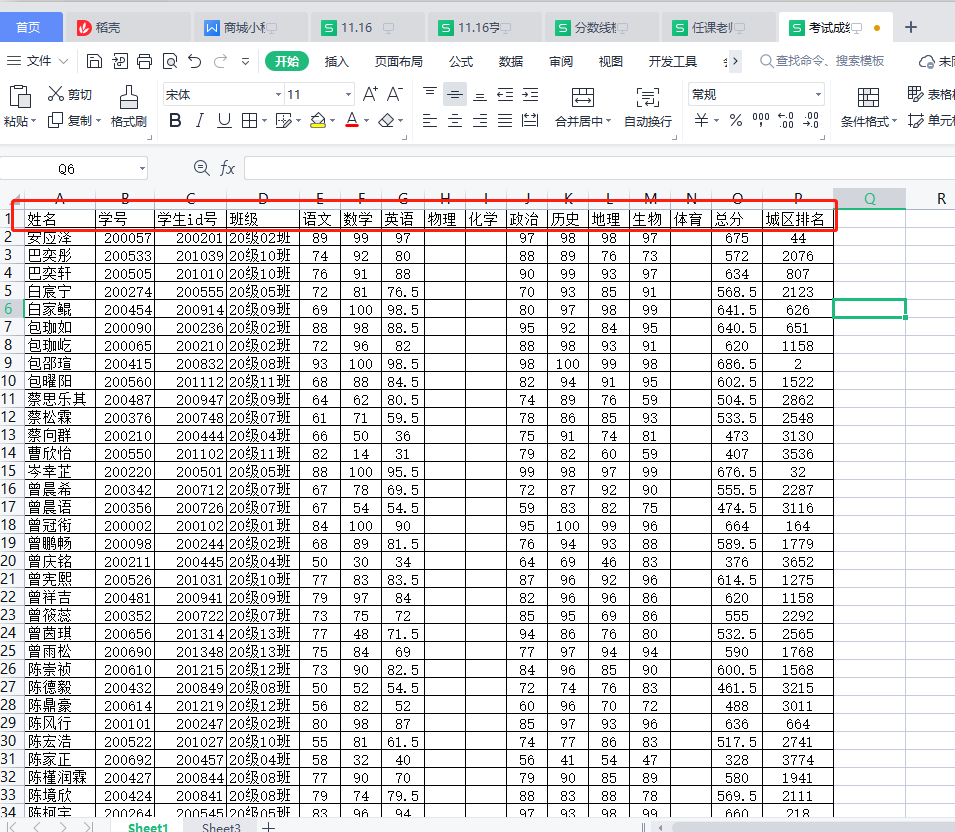Toggle italic formatting
Screen dimensions: 955x832
199,121
